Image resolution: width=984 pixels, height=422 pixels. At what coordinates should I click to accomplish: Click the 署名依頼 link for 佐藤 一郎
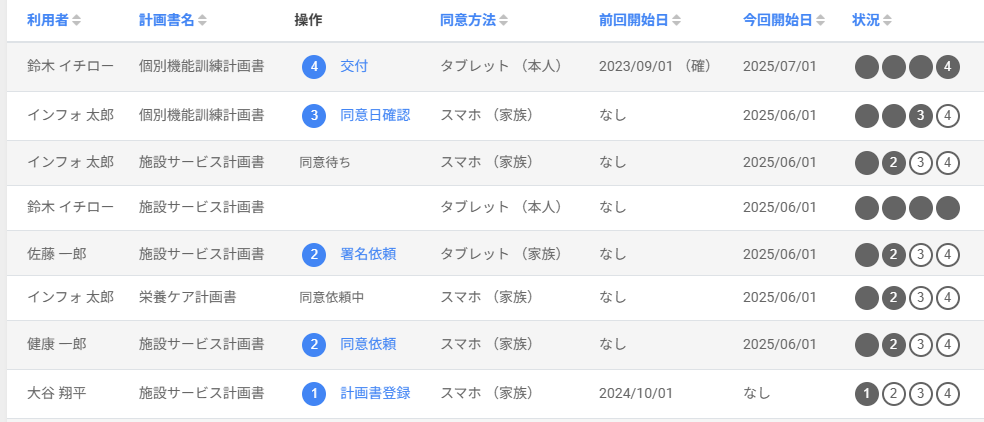(368, 254)
